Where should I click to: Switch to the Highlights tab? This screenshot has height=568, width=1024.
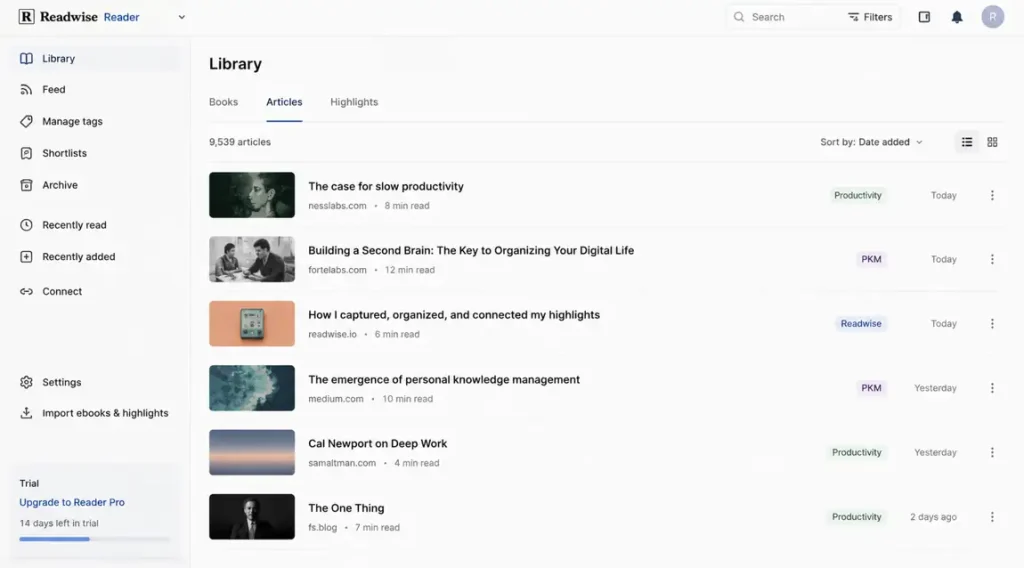[x=354, y=103]
